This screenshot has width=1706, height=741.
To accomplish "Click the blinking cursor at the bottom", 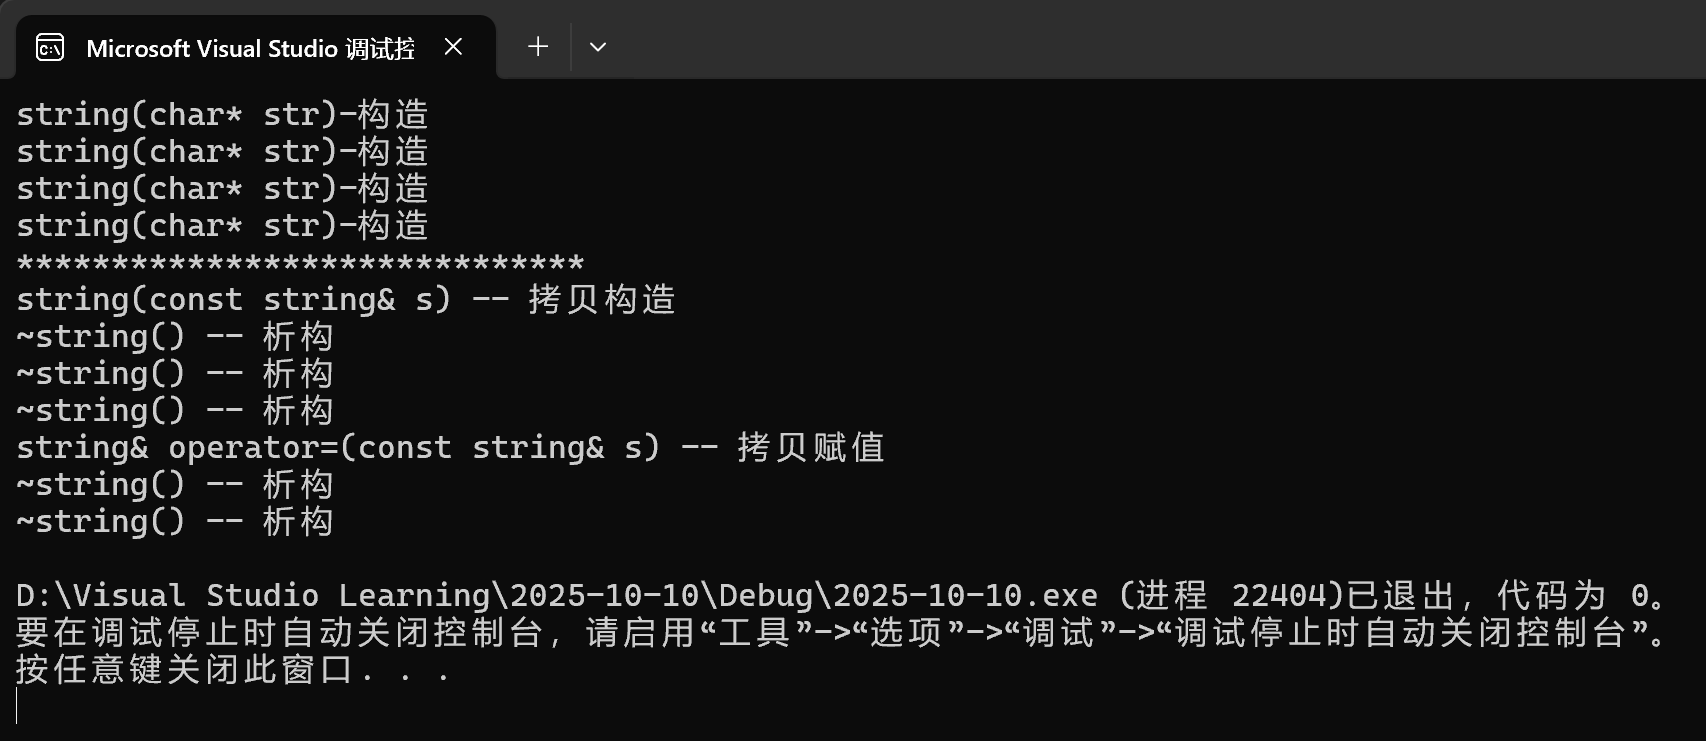I will tap(19, 706).
